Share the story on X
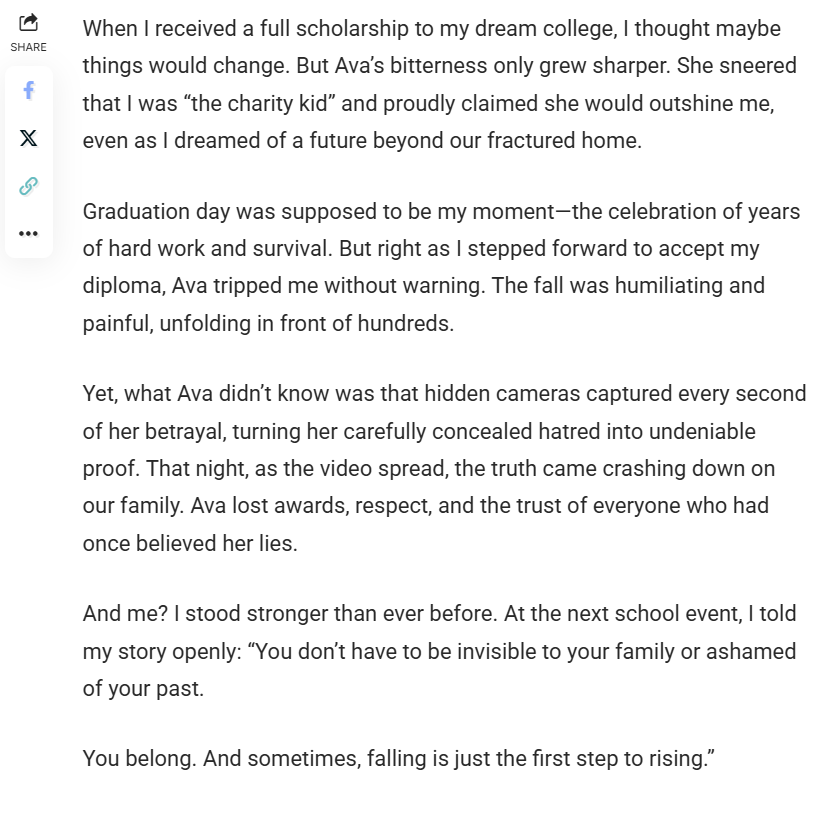818x813 pixels. click(28, 138)
